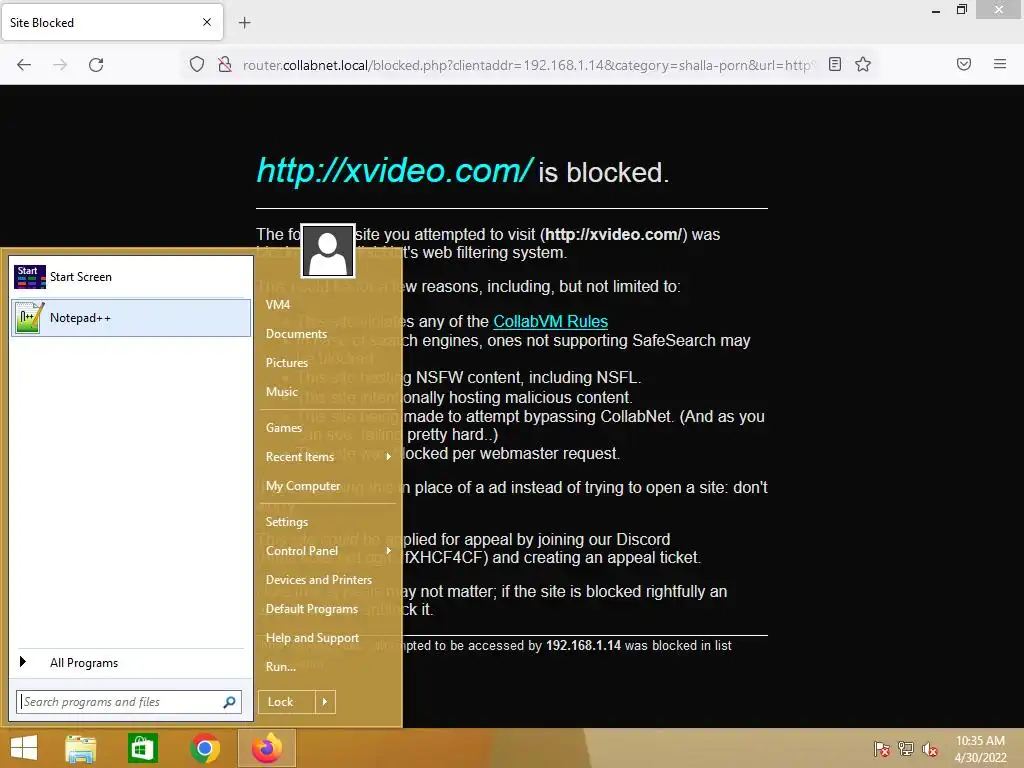
Task: Click the Lock button
Action: 287,702
